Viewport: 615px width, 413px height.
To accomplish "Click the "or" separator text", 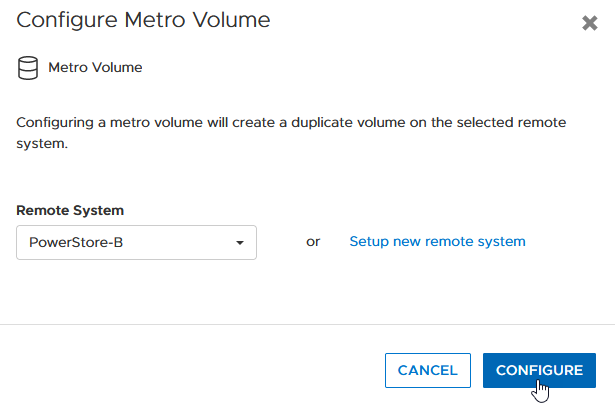I will [313, 241].
